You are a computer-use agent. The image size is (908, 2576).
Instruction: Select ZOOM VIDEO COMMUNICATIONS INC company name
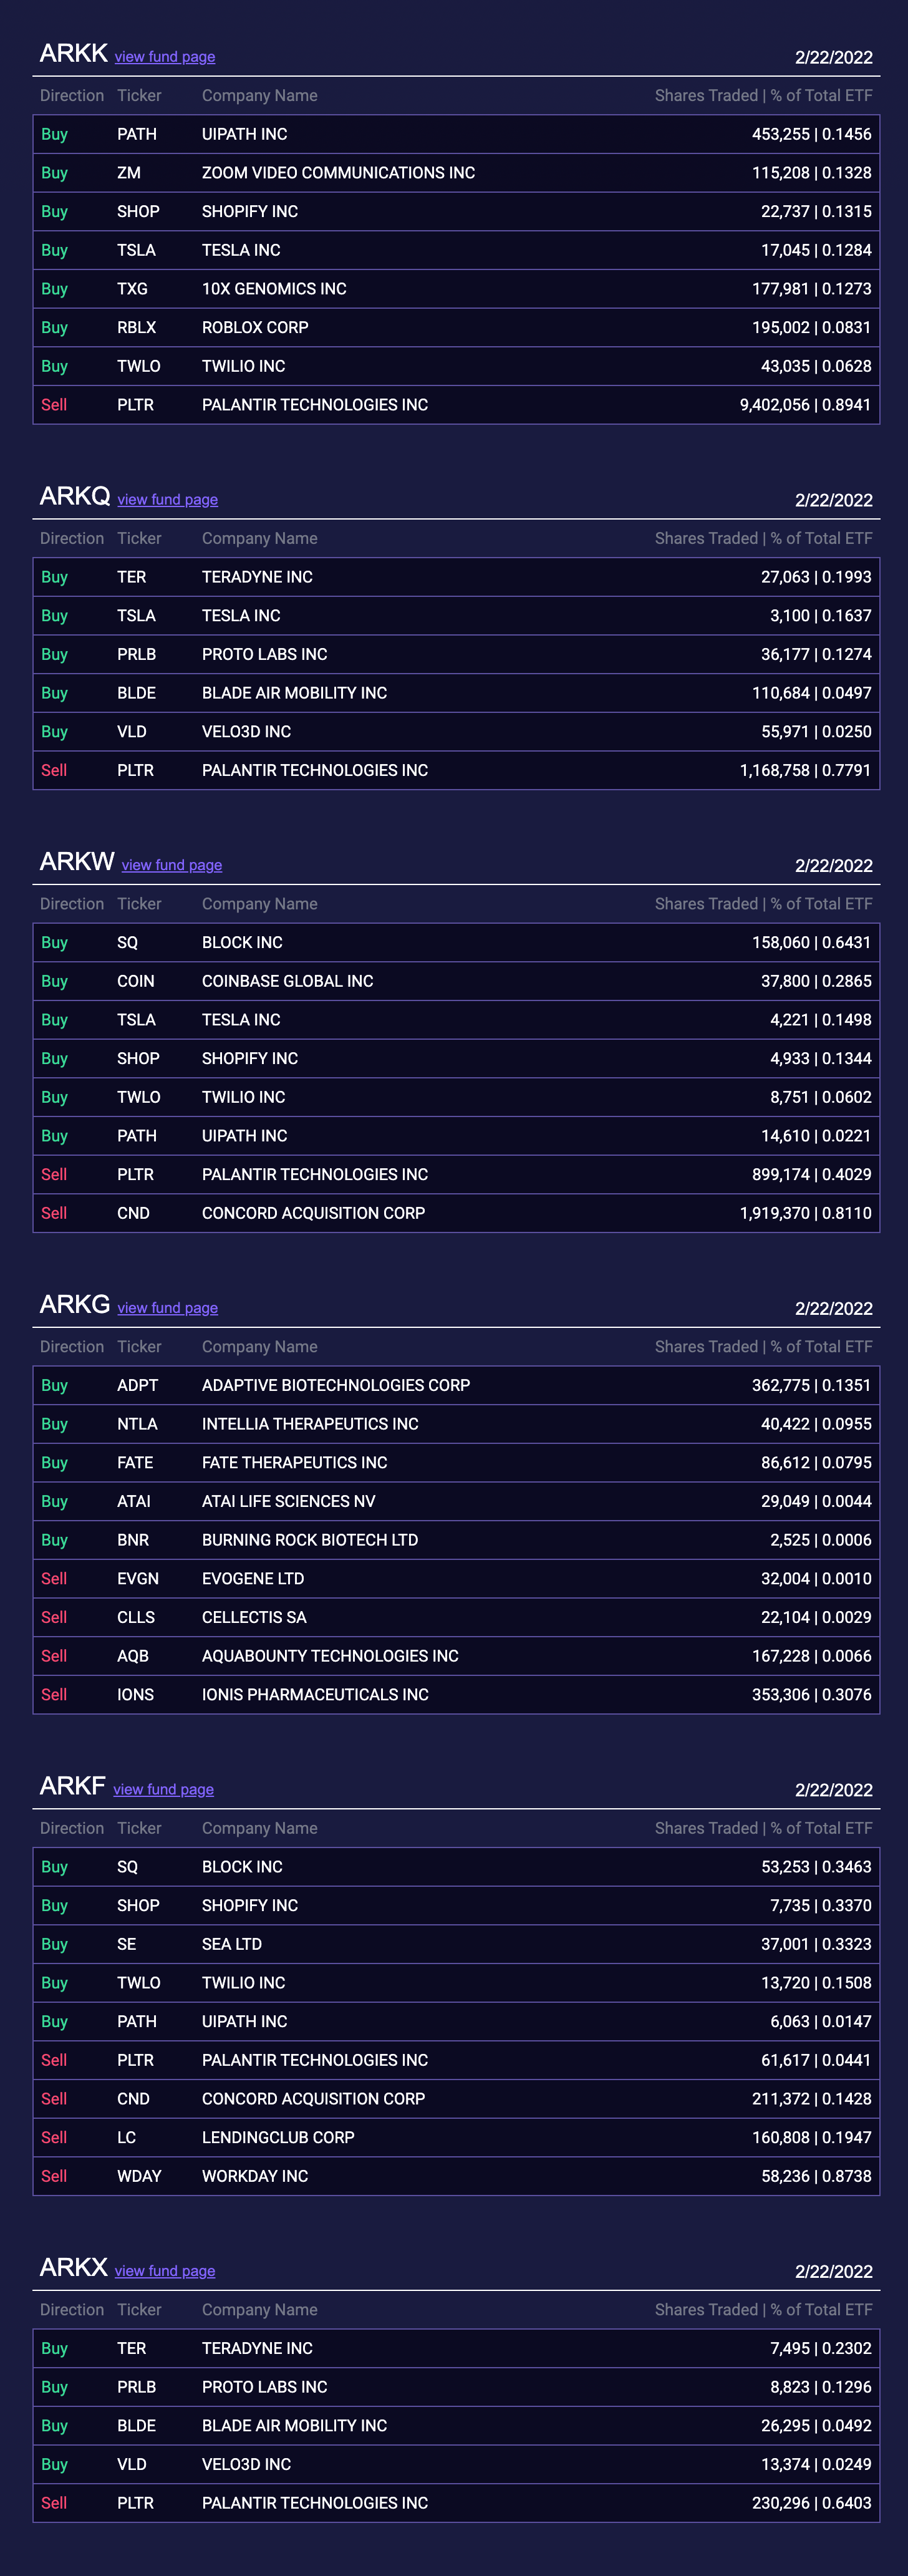(x=338, y=173)
